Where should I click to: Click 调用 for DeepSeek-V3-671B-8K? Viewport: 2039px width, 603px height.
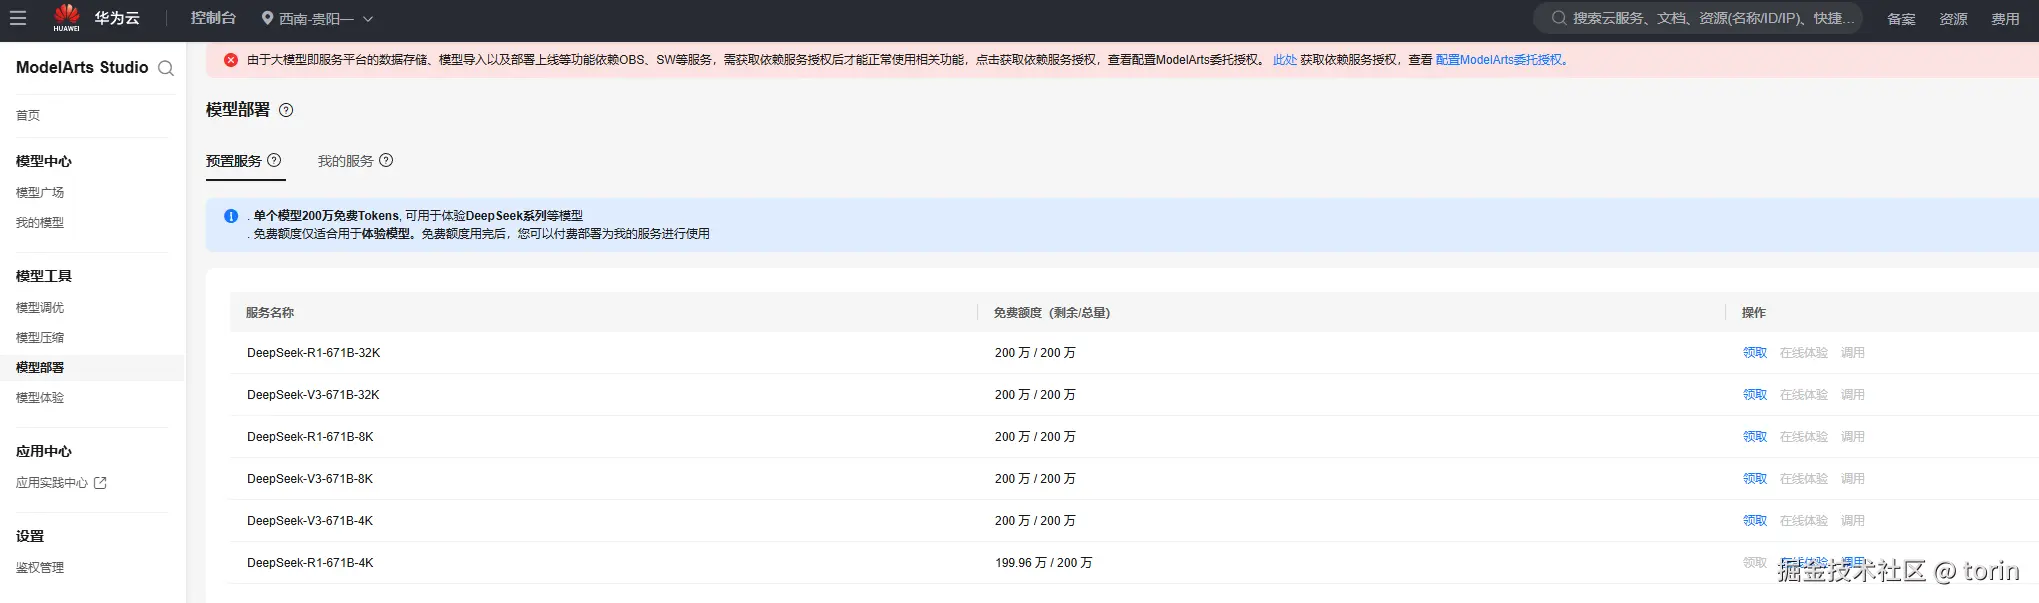(1853, 479)
